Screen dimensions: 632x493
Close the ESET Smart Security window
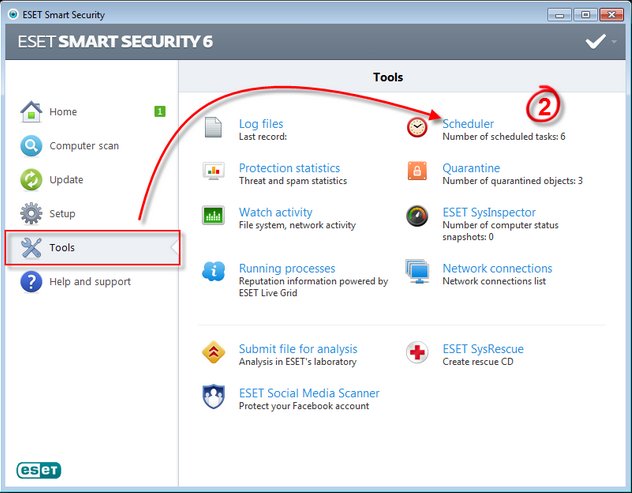(x=611, y=15)
